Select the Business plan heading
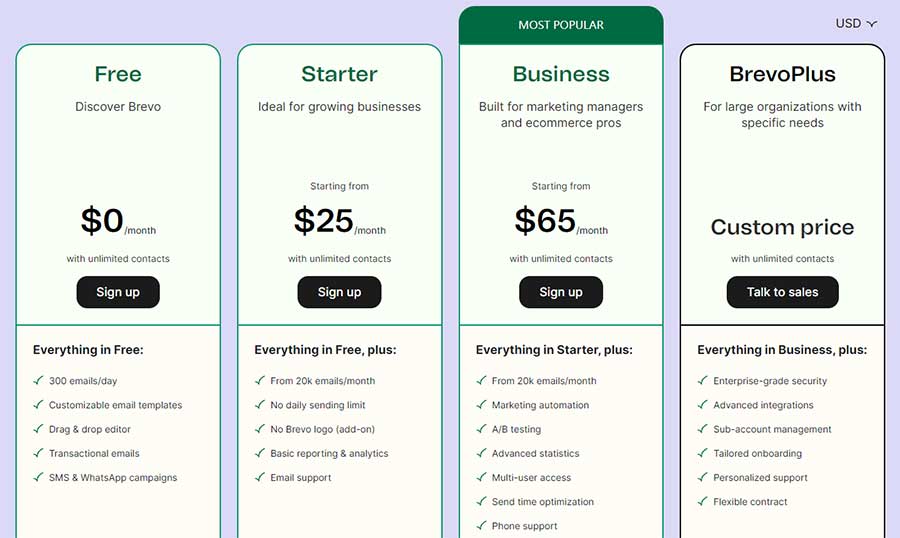Image resolution: width=900 pixels, height=538 pixels. (561, 74)
